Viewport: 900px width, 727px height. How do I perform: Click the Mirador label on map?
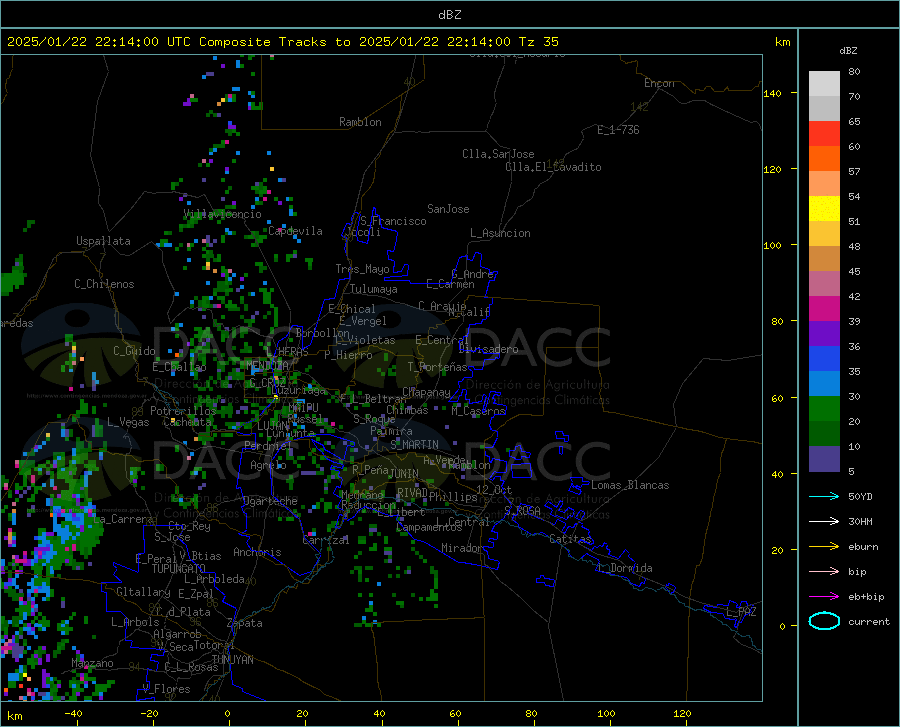[x=461, y=548]
